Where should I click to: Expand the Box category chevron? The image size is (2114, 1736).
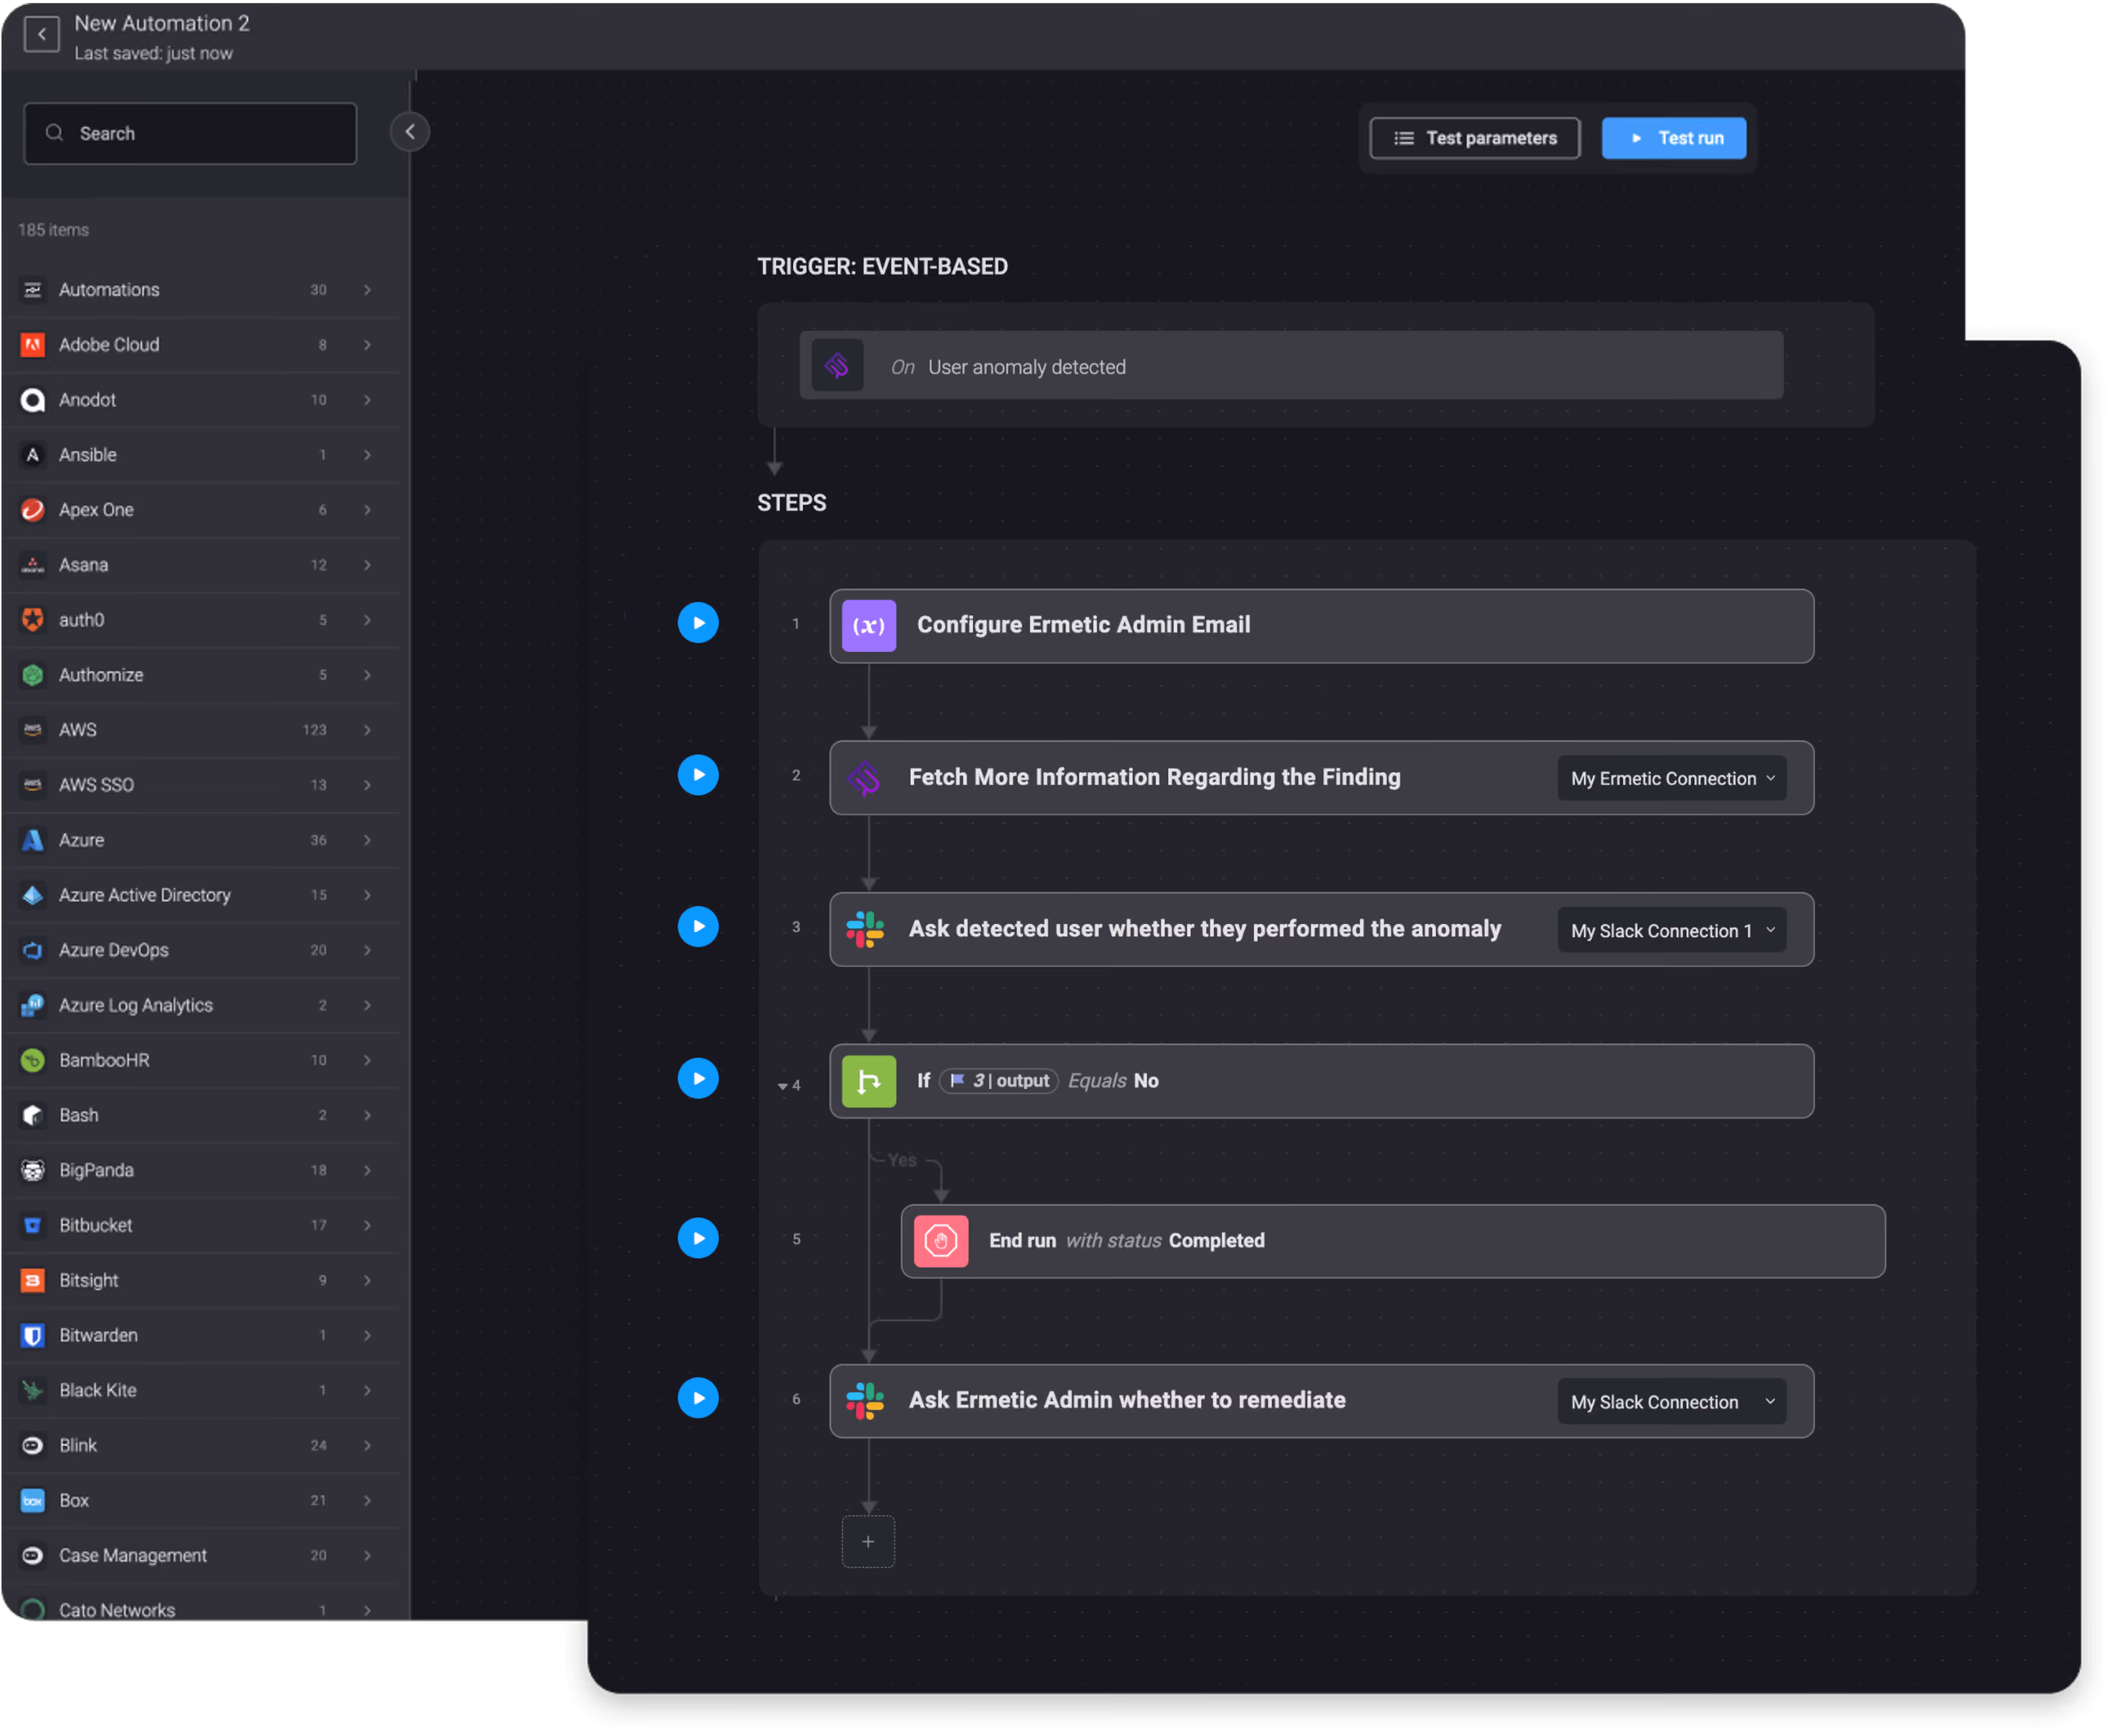(x=368, y=1500)
